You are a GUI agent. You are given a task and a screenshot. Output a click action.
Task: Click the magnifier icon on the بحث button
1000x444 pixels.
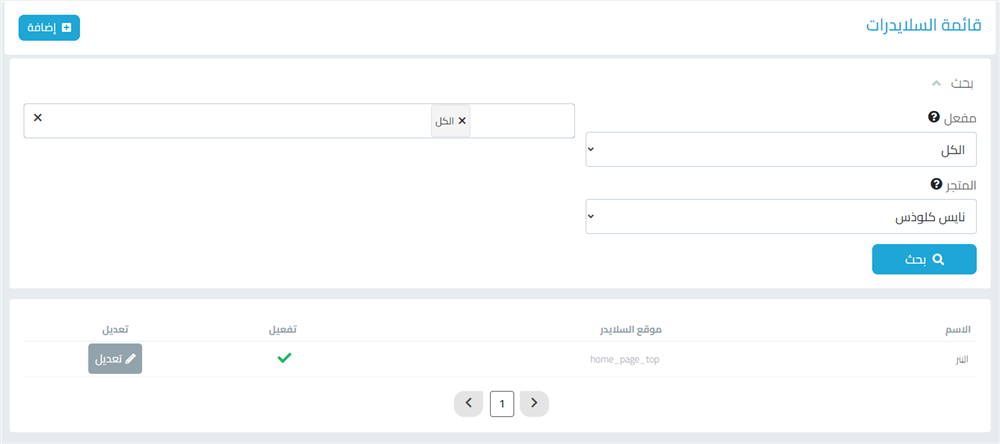point(938,259)
